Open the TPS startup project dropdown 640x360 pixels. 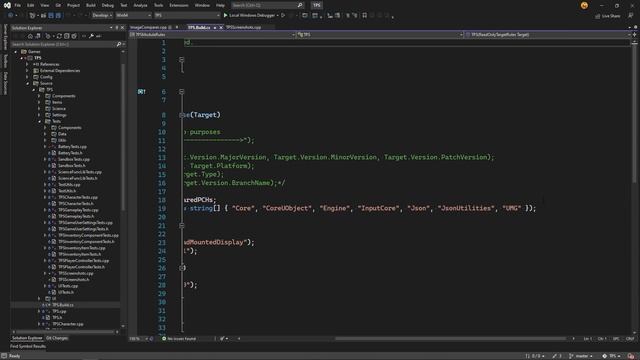pos(187,16)
